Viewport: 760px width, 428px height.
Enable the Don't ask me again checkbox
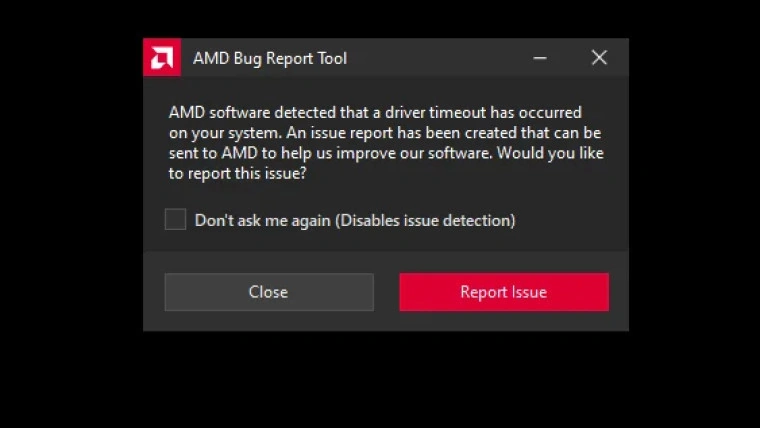click(x=176, y=220)
